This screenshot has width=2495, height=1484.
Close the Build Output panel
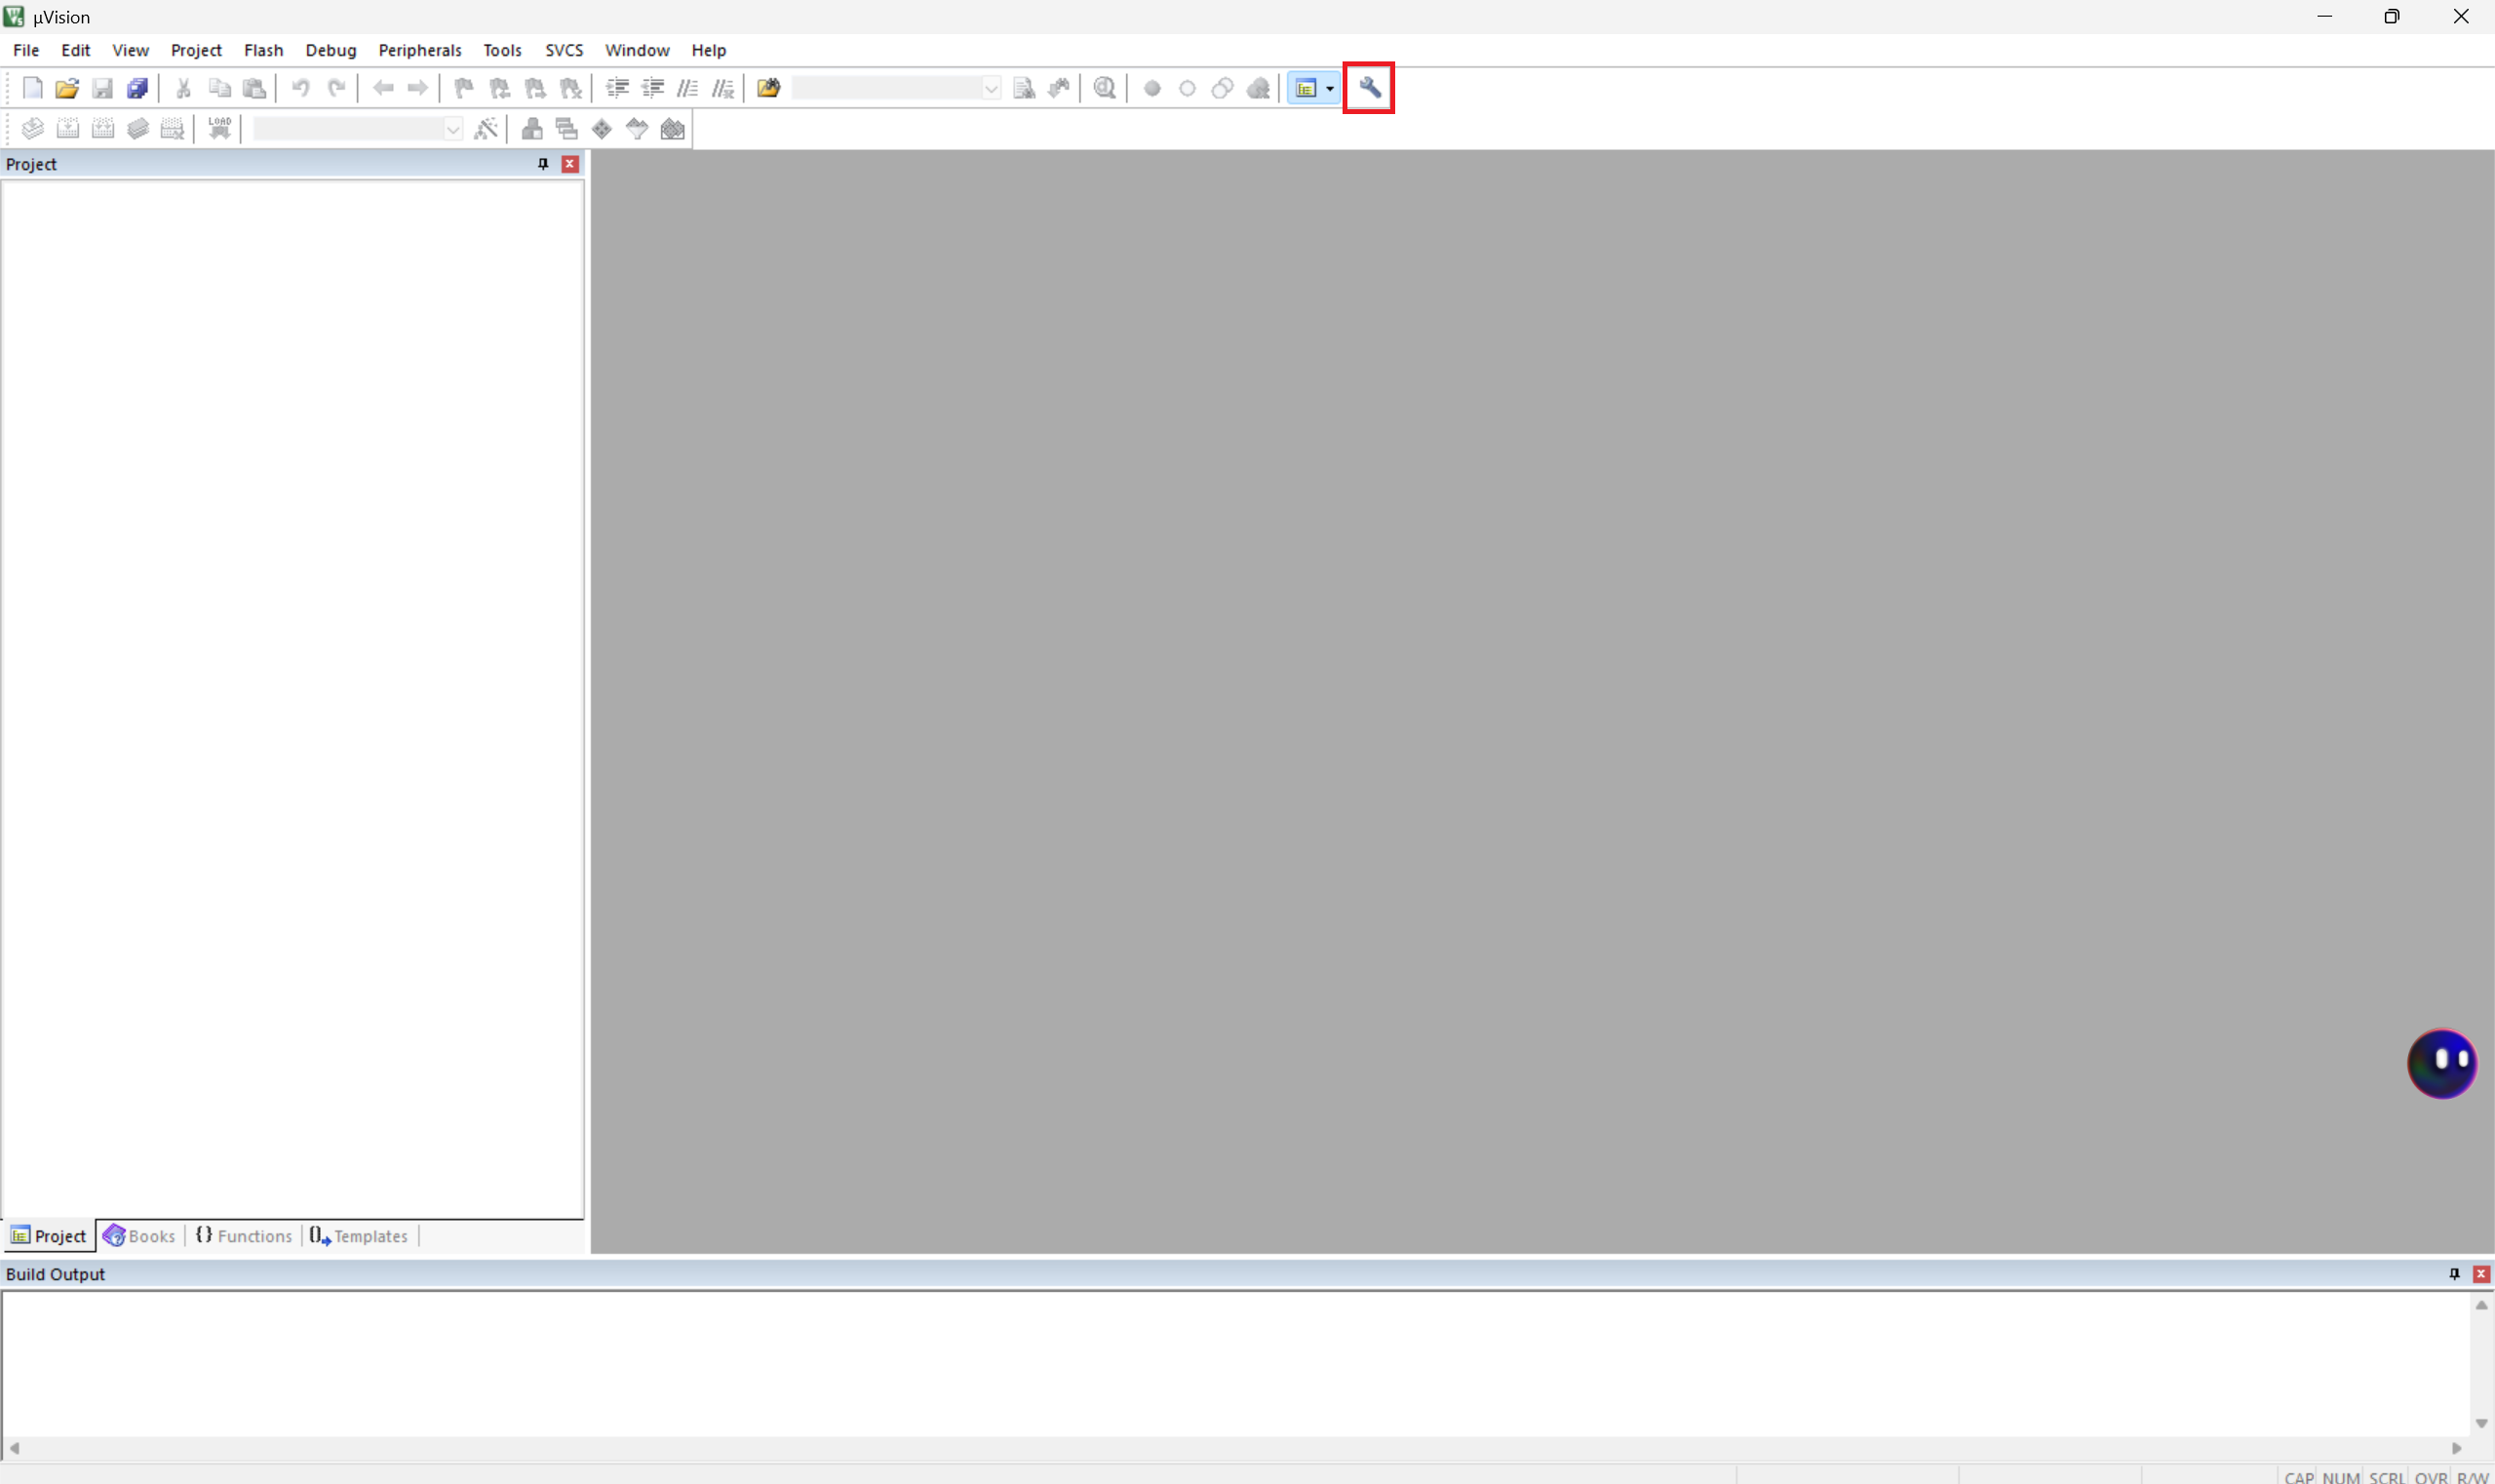[x=2481, y=1274]
